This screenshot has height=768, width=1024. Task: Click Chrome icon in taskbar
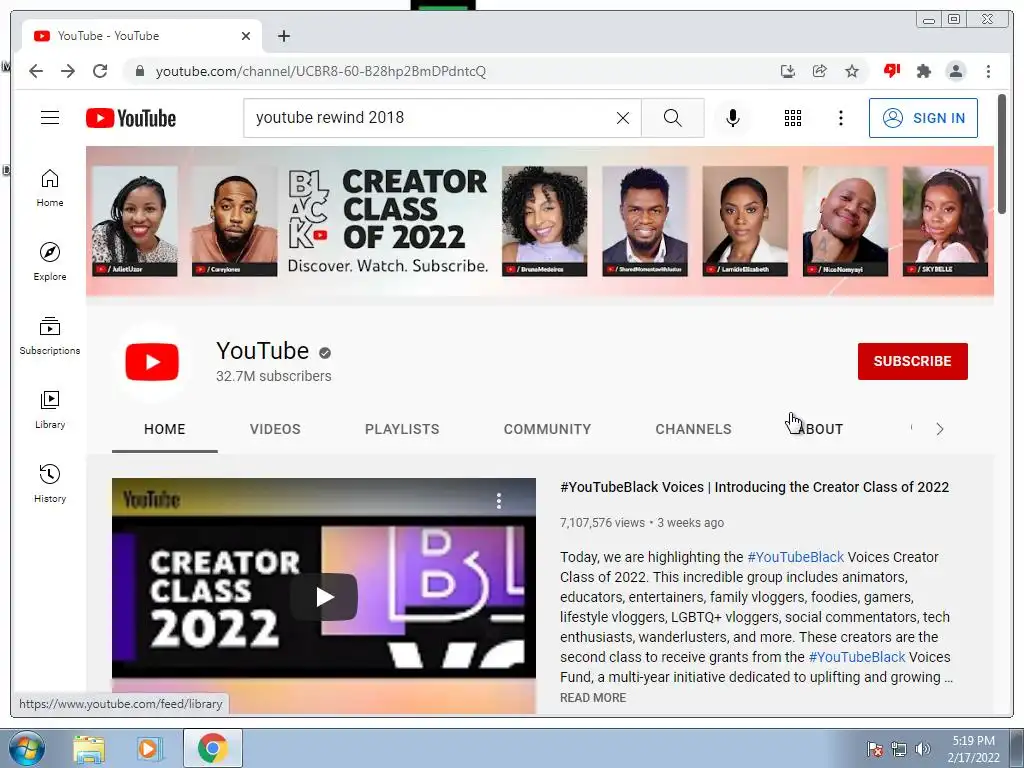[x=212, y=748]
